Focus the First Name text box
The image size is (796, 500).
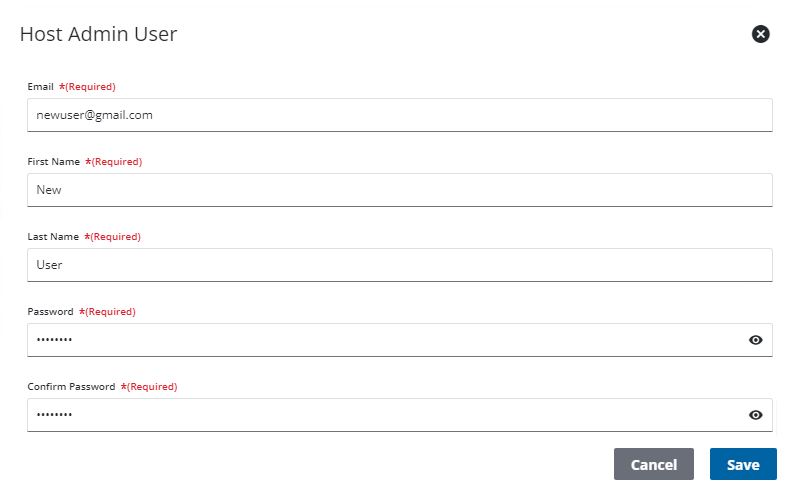click(399, 190)
